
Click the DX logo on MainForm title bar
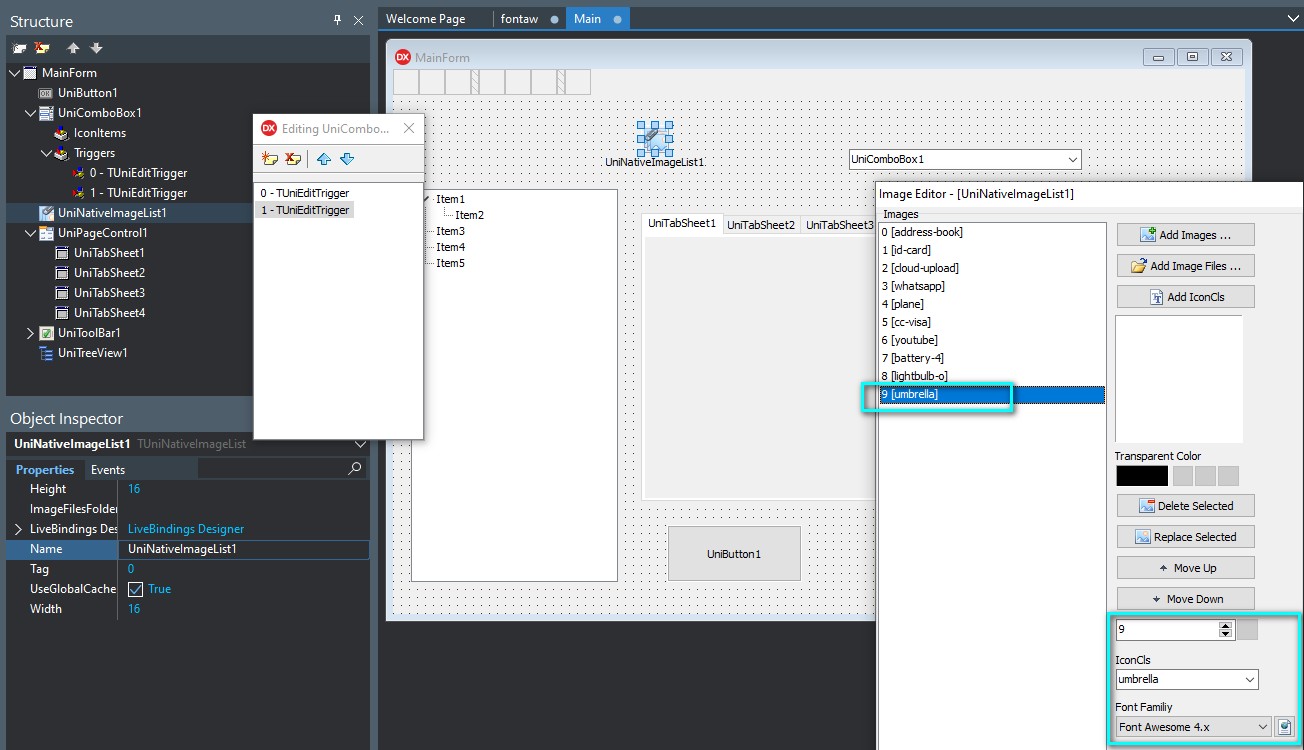pos(403,57)
